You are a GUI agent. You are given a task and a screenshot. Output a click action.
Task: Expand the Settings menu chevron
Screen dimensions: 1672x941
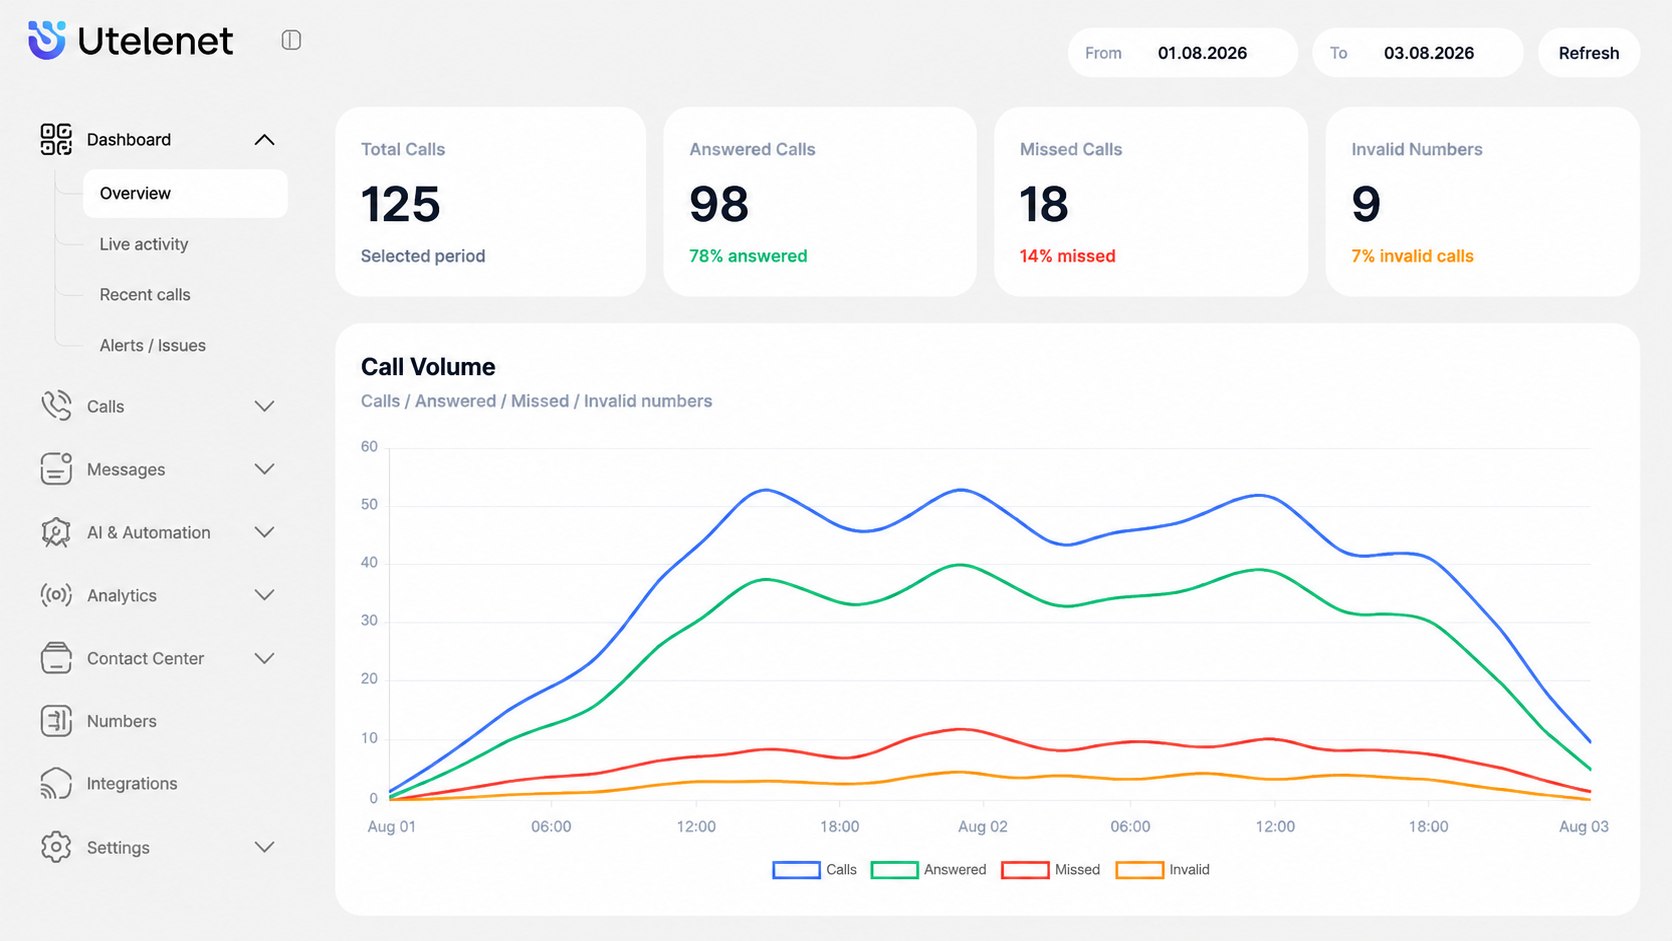click(x=264, y=847)
